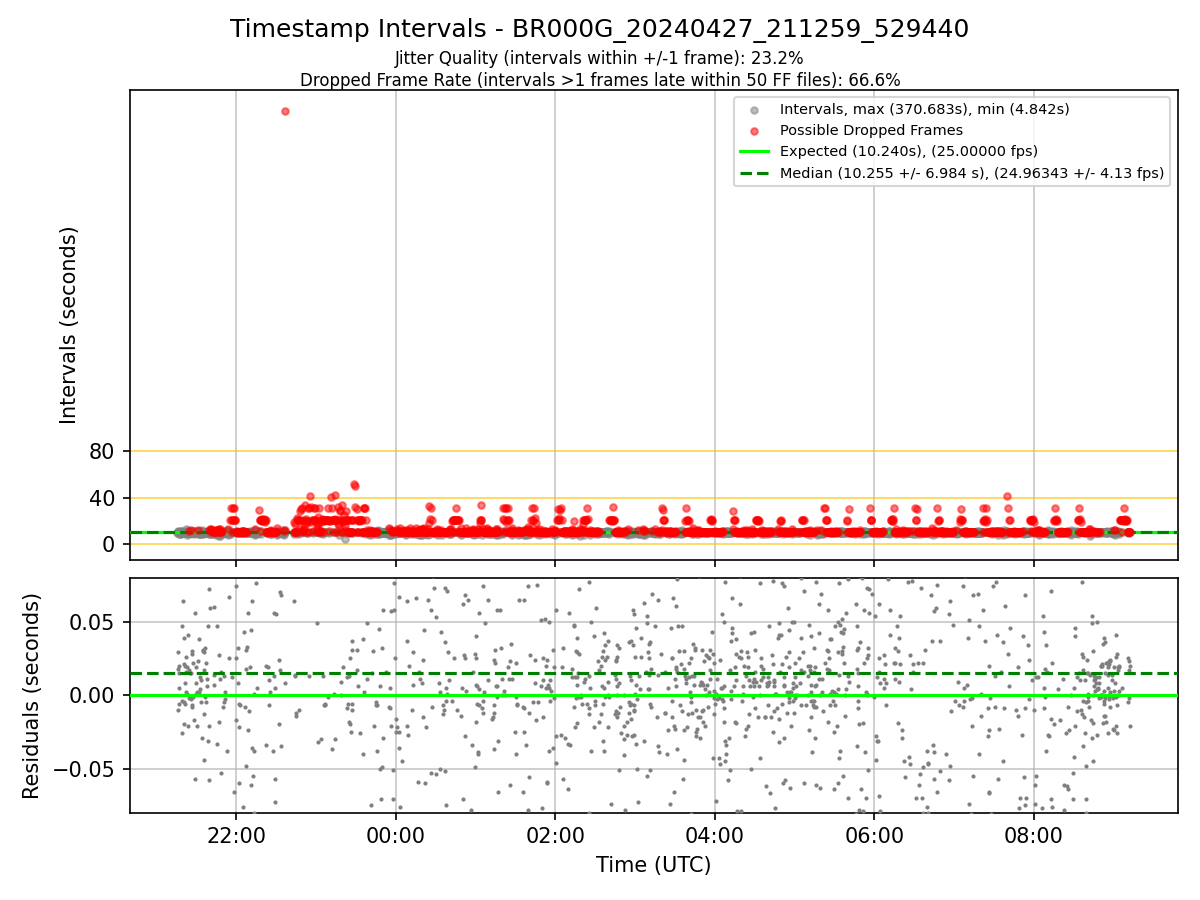
Task: Click legend entry 'Intervals, max (370.683s), min (4.842s)'
Action: 924,109
